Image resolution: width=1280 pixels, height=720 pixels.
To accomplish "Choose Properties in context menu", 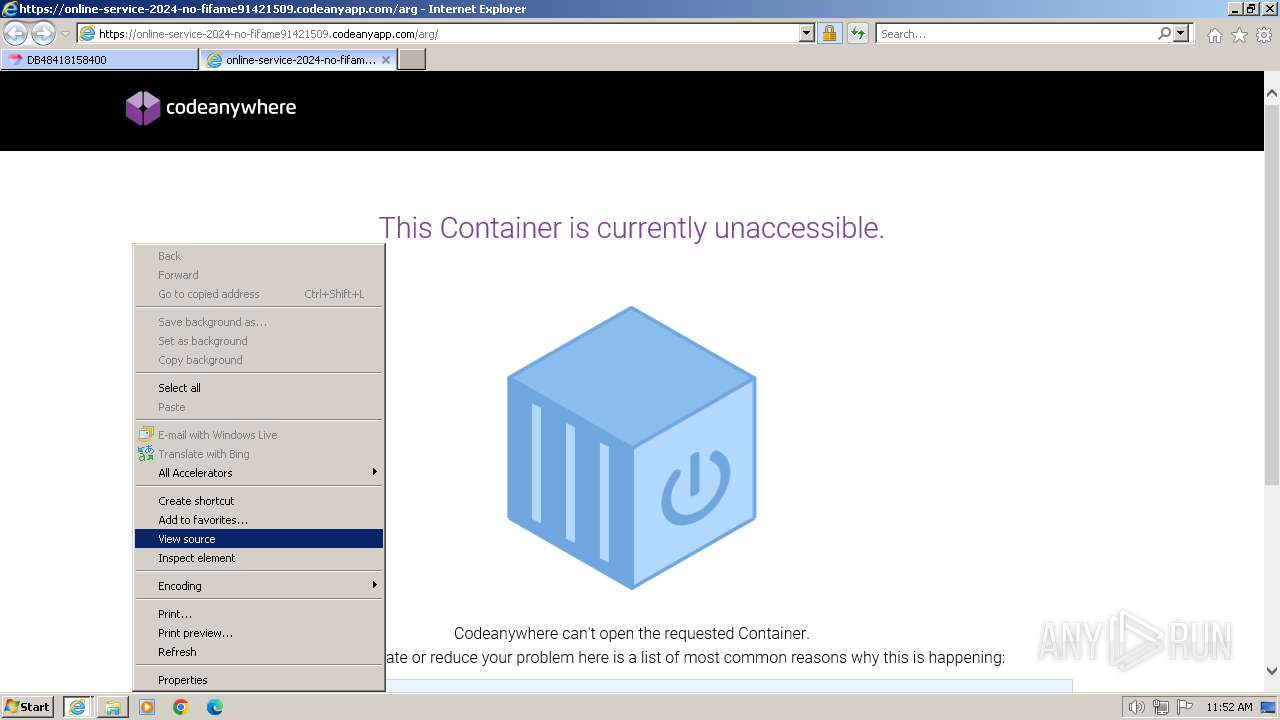I will (x=259, y=680).
